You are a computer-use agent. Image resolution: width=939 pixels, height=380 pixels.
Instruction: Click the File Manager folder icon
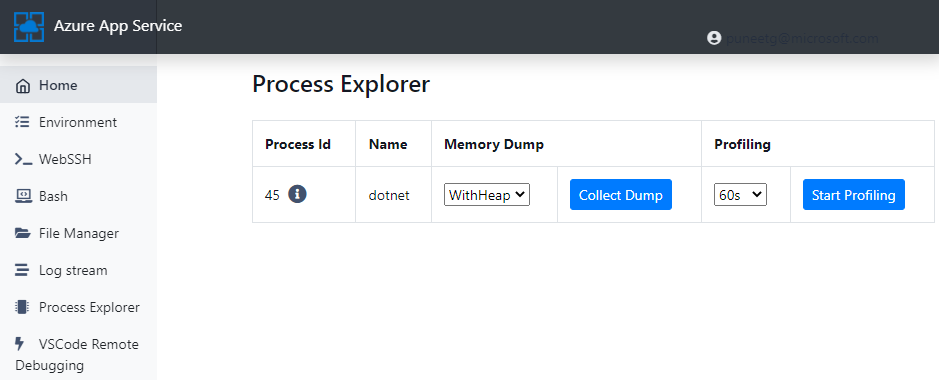pyautogui.click(x=22, y=233)
